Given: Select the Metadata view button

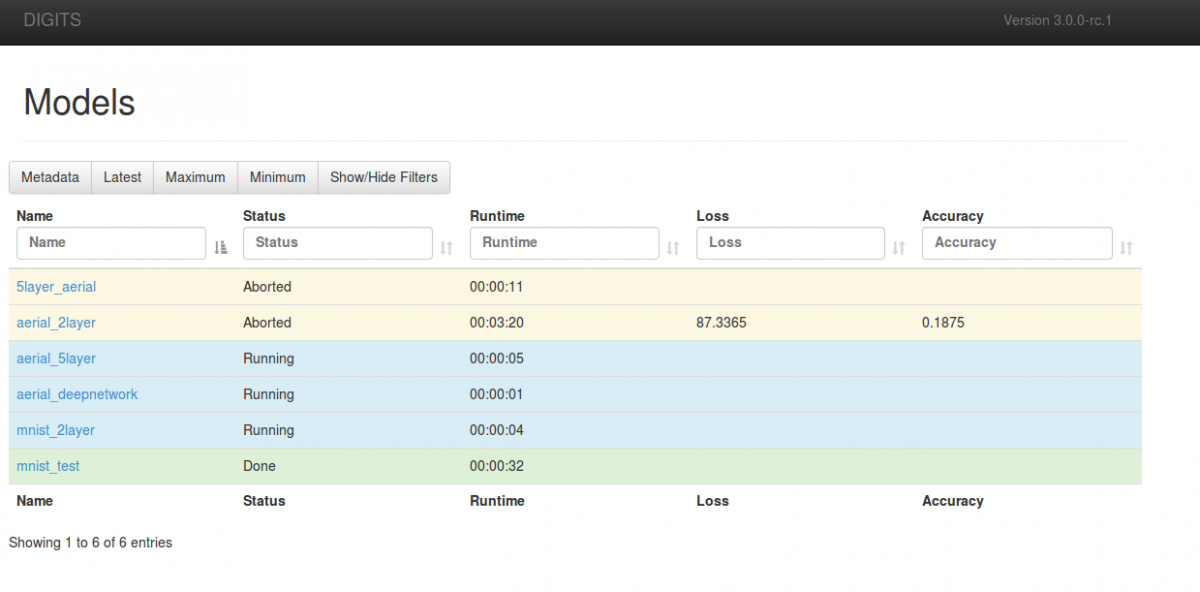Looking at the screenshot, I should pyautogui.click(x=50, y=177).
